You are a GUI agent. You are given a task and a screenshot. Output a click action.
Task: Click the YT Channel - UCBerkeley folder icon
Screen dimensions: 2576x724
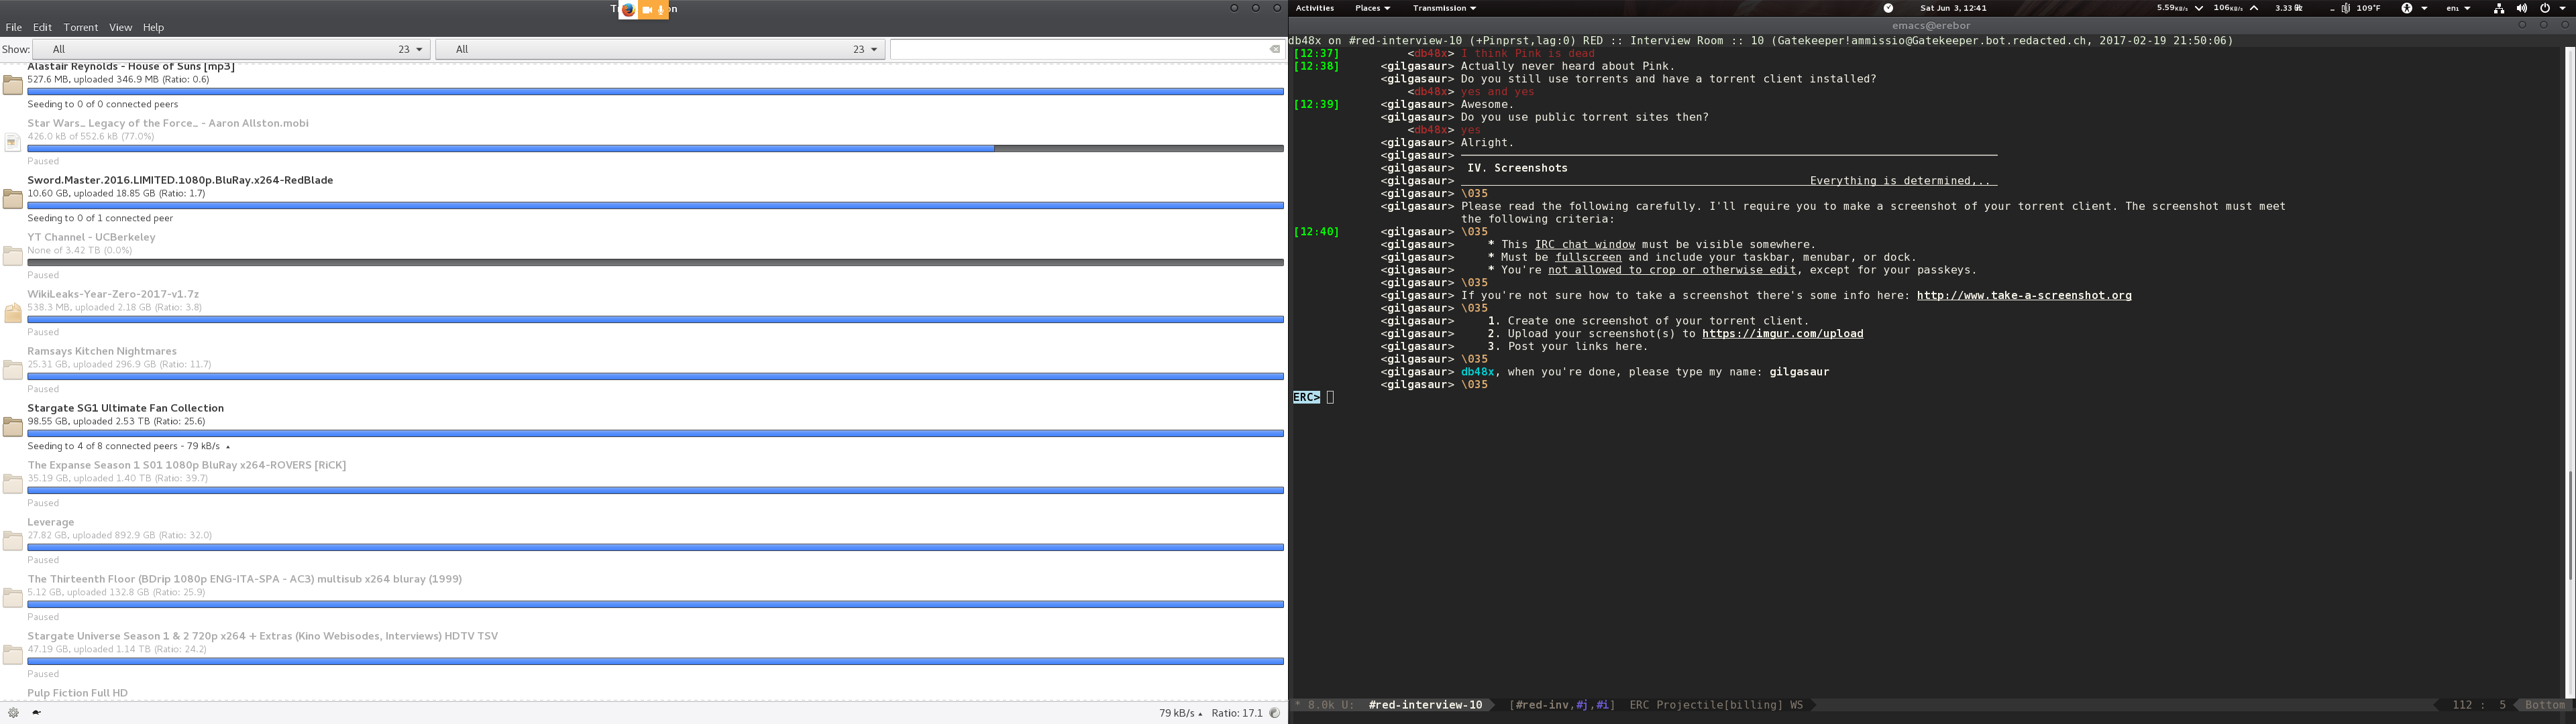pos(13,256)
